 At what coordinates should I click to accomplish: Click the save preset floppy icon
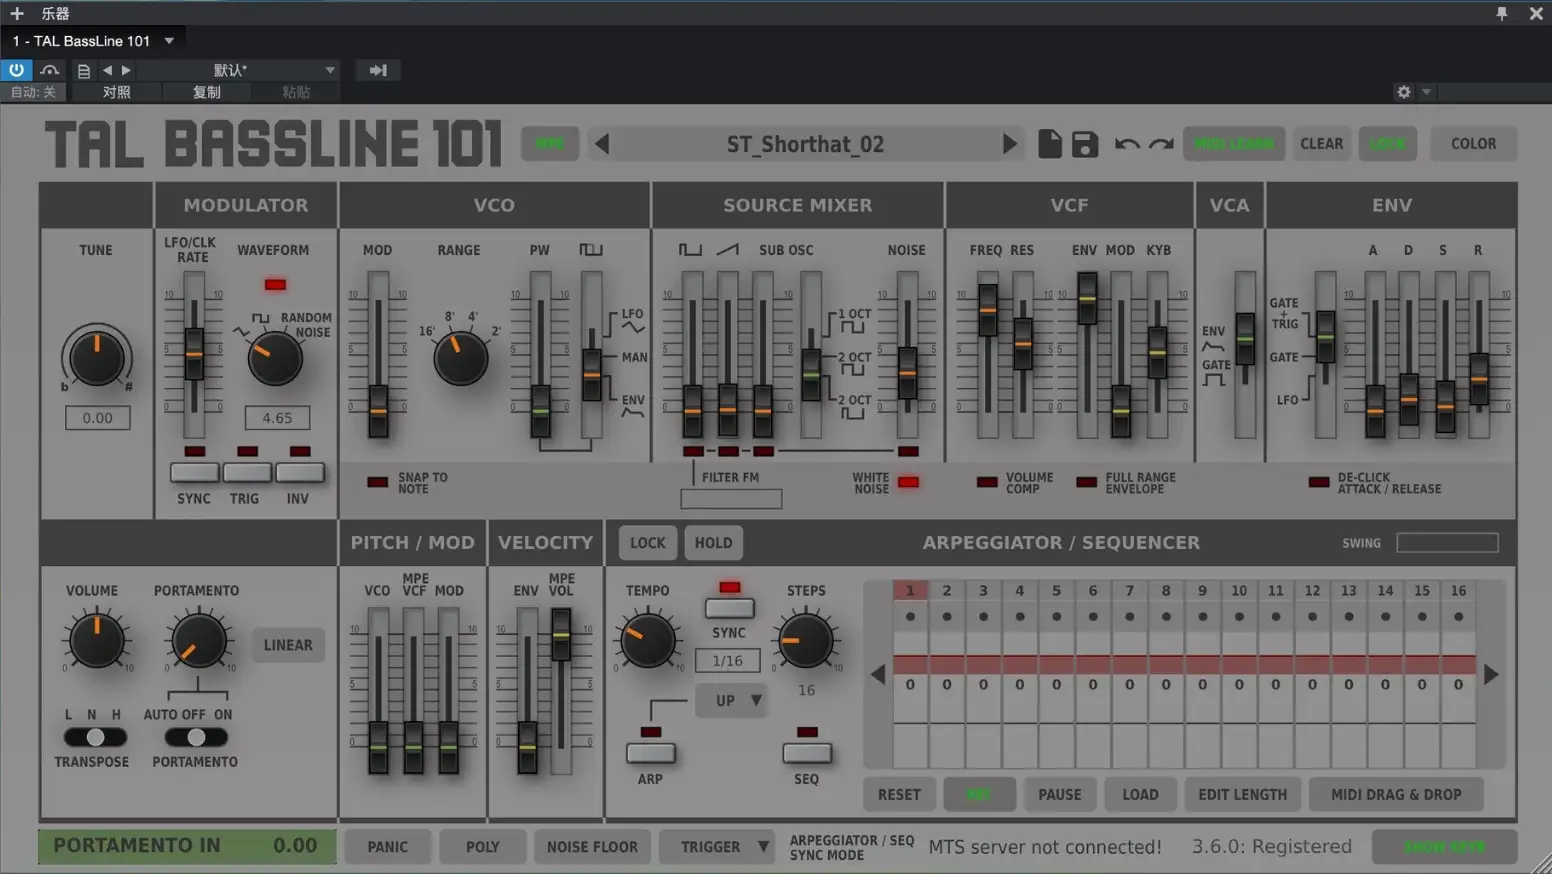click(1085, 144)
